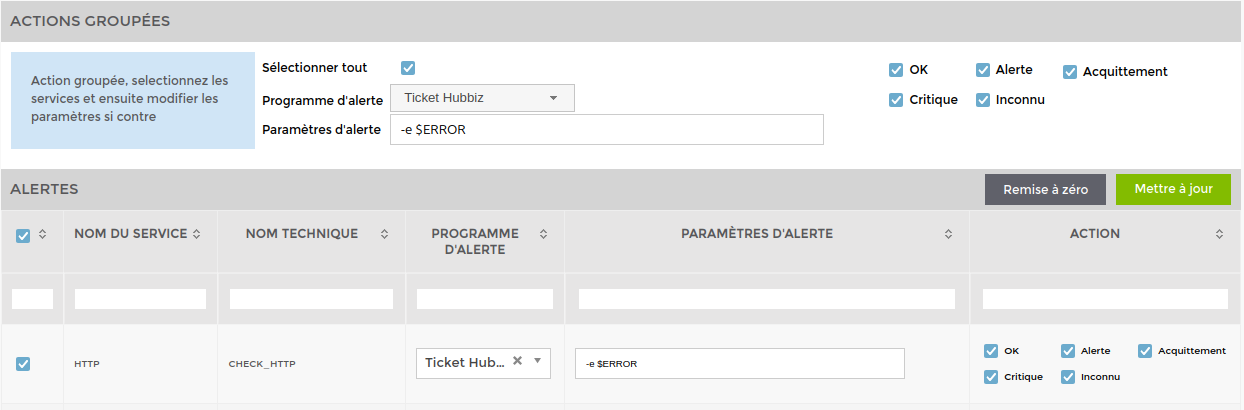Image resolution: width=1244 pixels, height=410 pixels.
Task: Expand HTTP row alert program dropdown arrow
Action: click(537, 361)
